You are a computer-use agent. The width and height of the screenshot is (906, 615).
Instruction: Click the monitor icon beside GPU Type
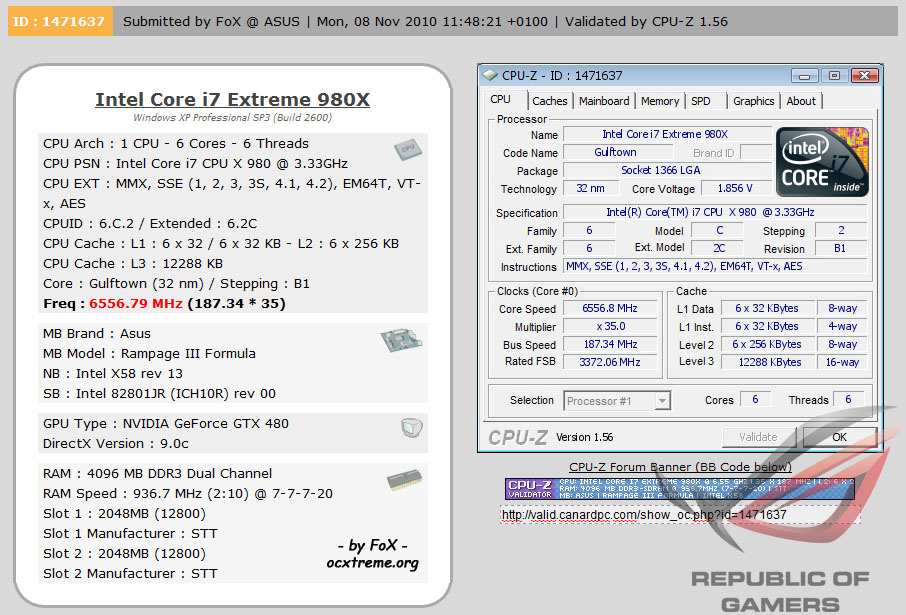tap(411, 428)
